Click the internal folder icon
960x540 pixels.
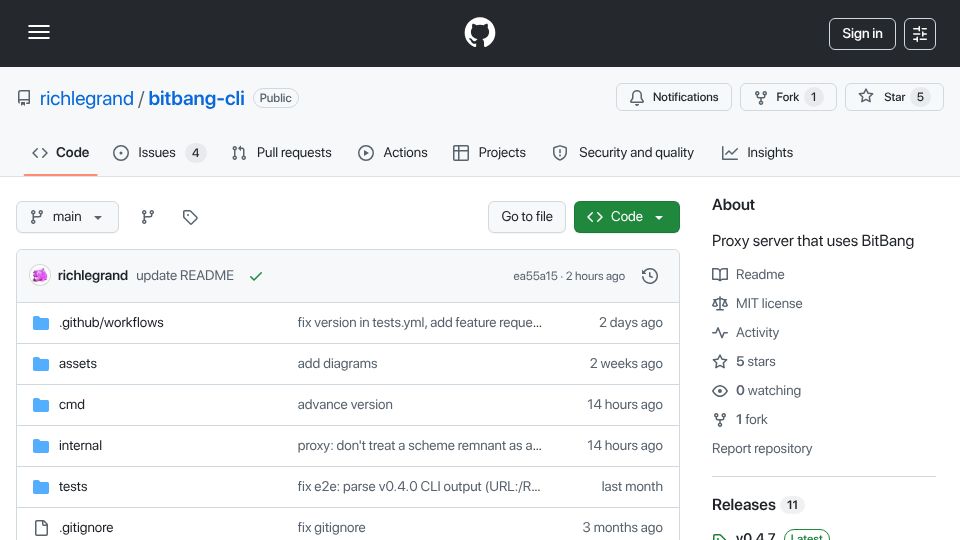pyautogui.click(x=41, y=446)
